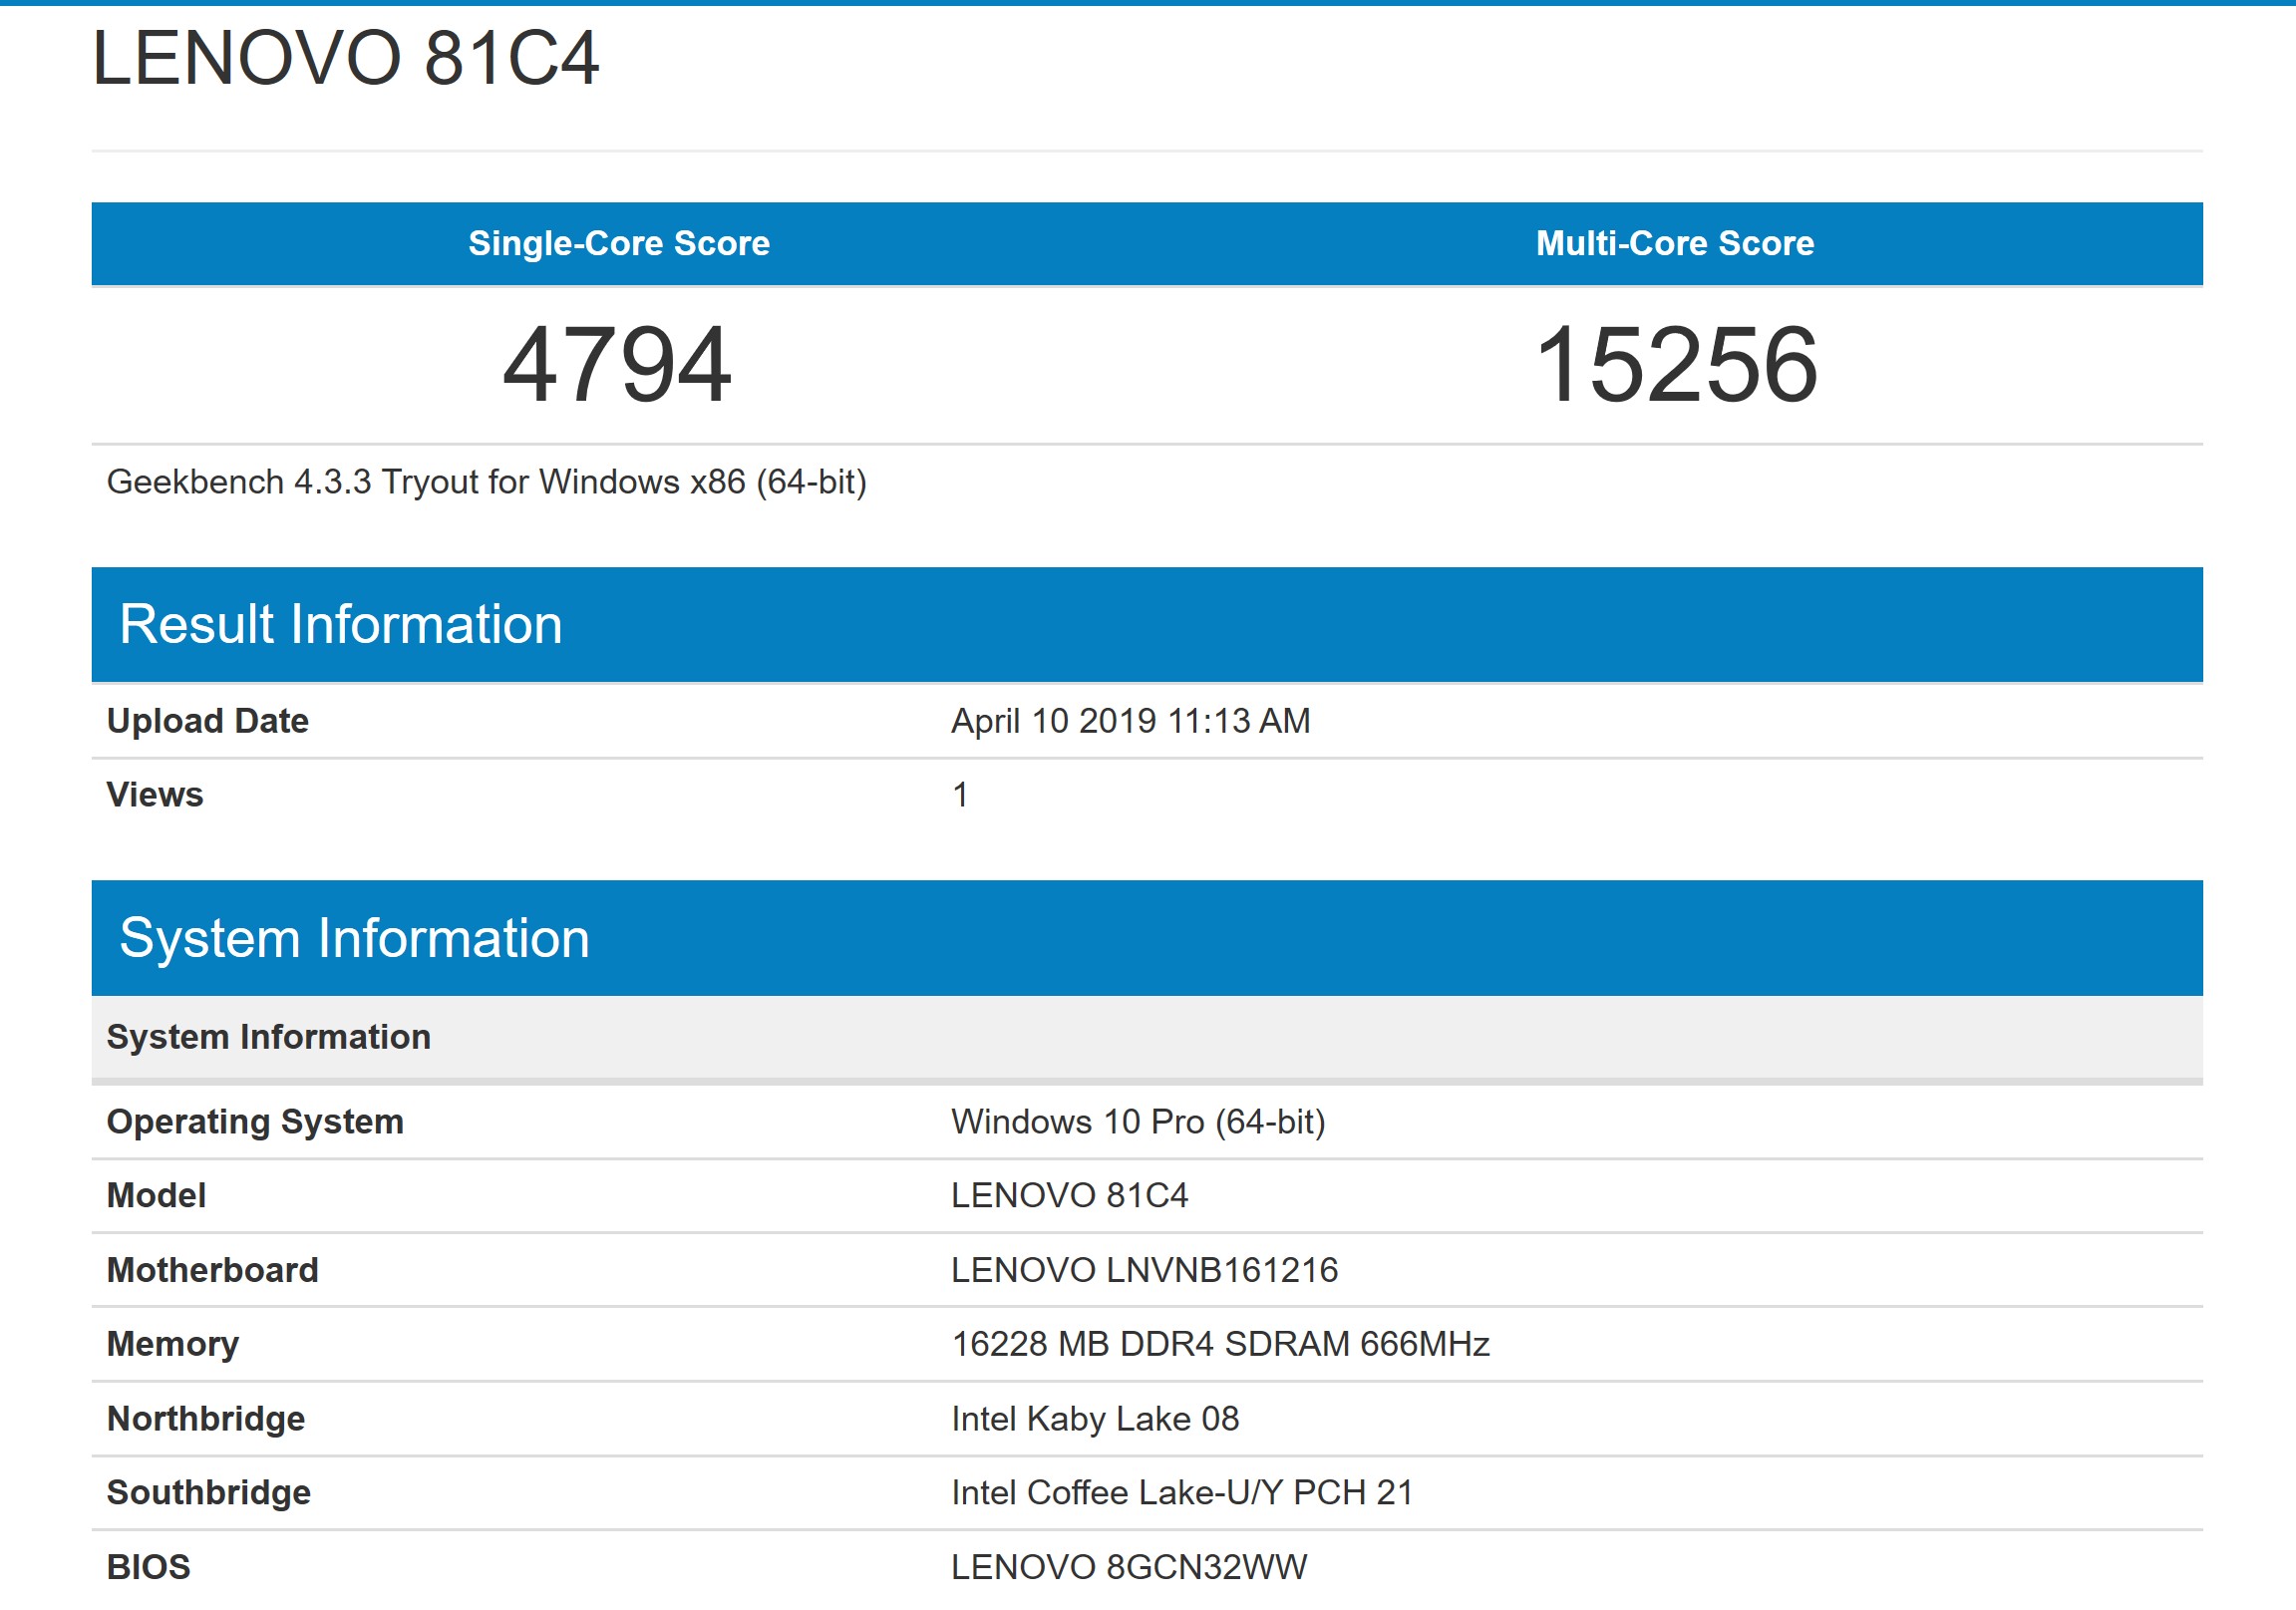Click the Upload Date label
2296x1610 pixels.
208,721
